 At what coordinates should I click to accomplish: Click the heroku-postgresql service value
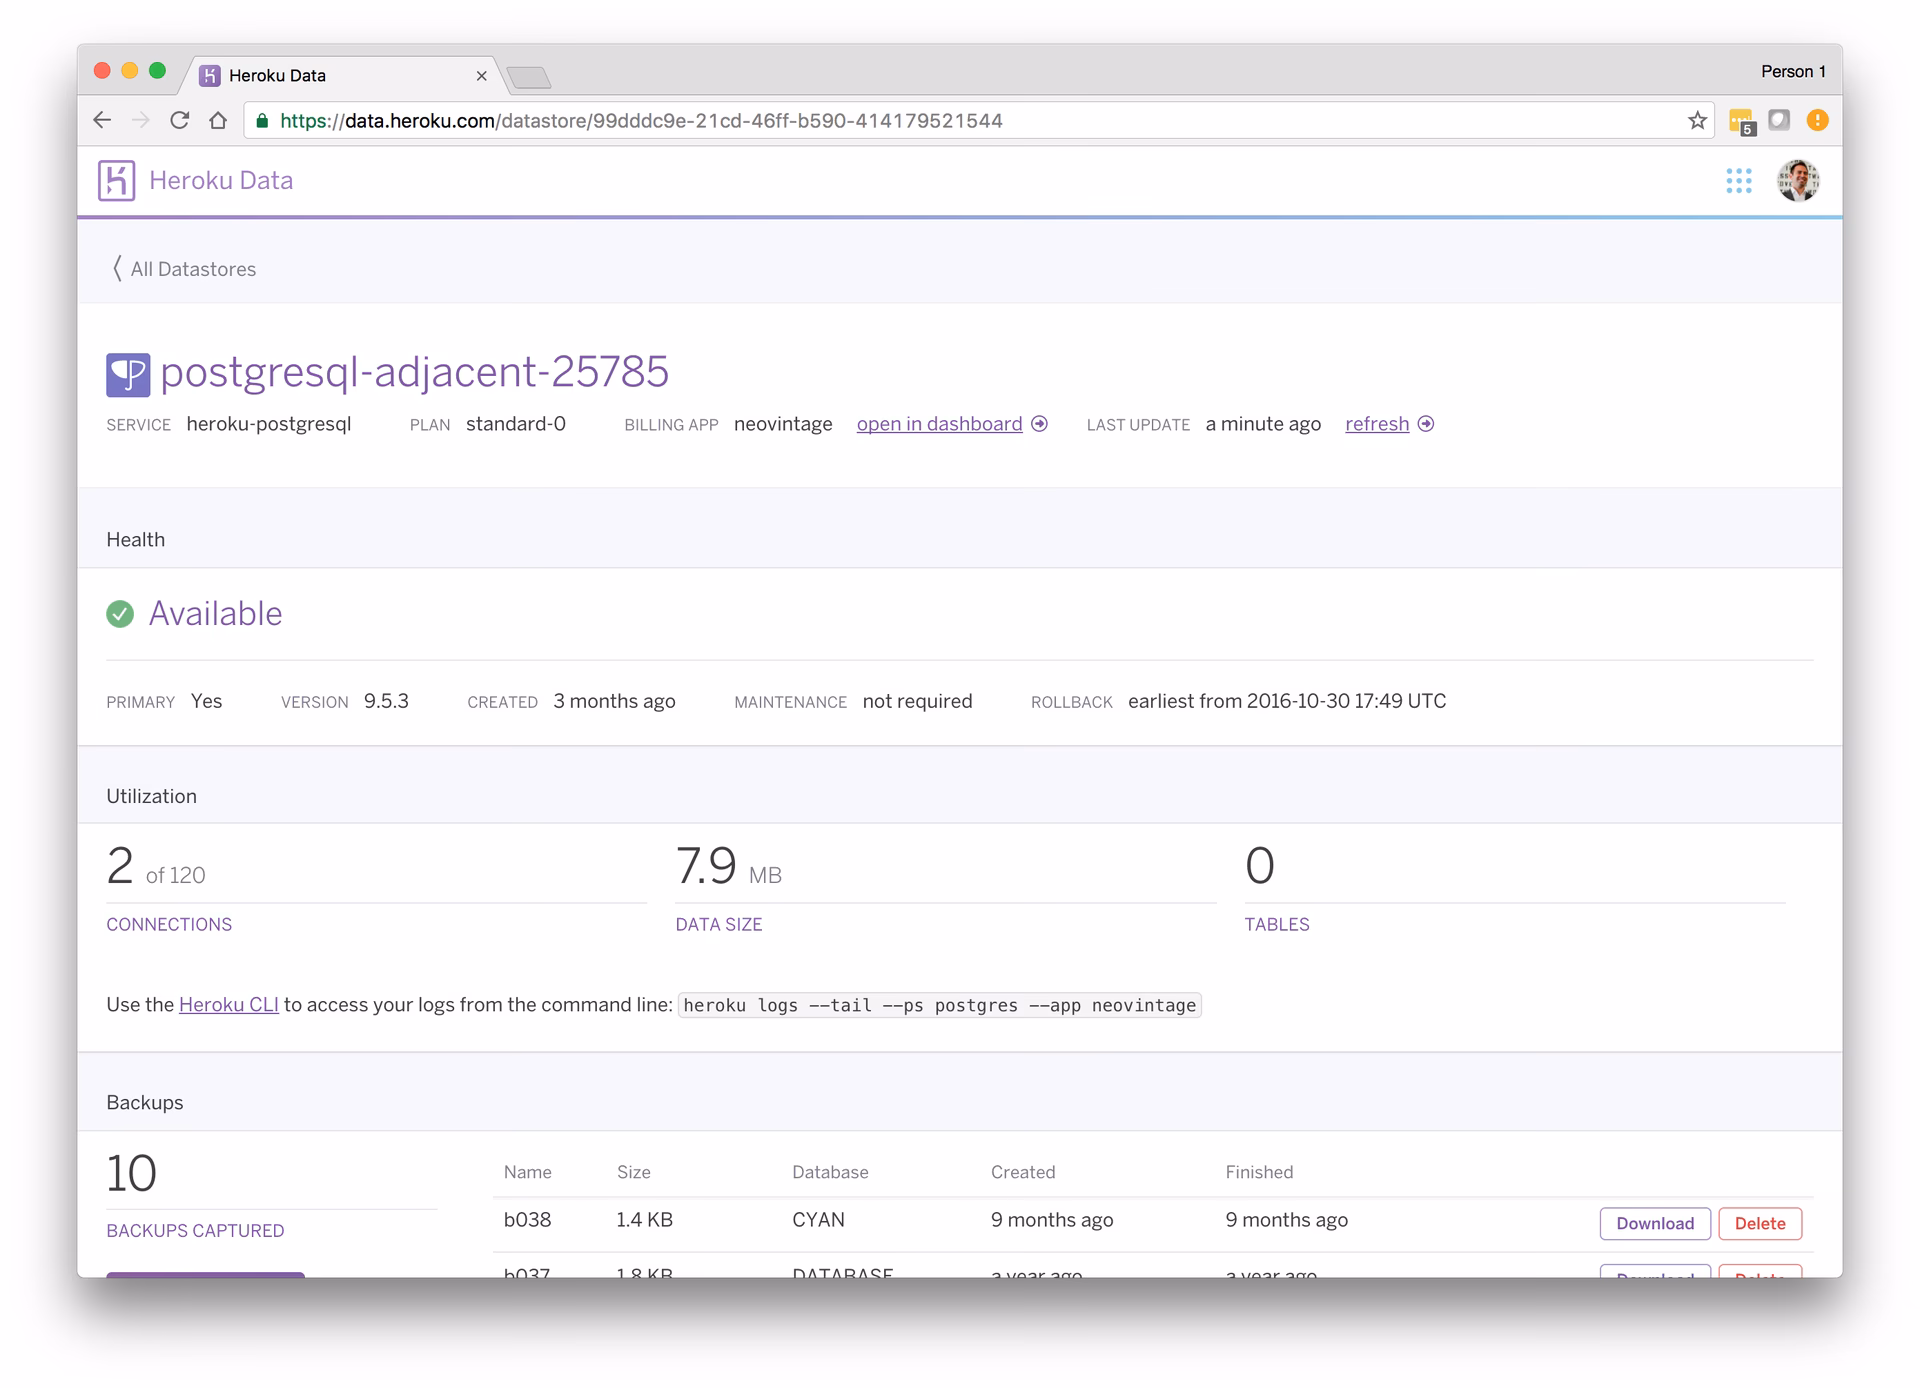point(269,424)
